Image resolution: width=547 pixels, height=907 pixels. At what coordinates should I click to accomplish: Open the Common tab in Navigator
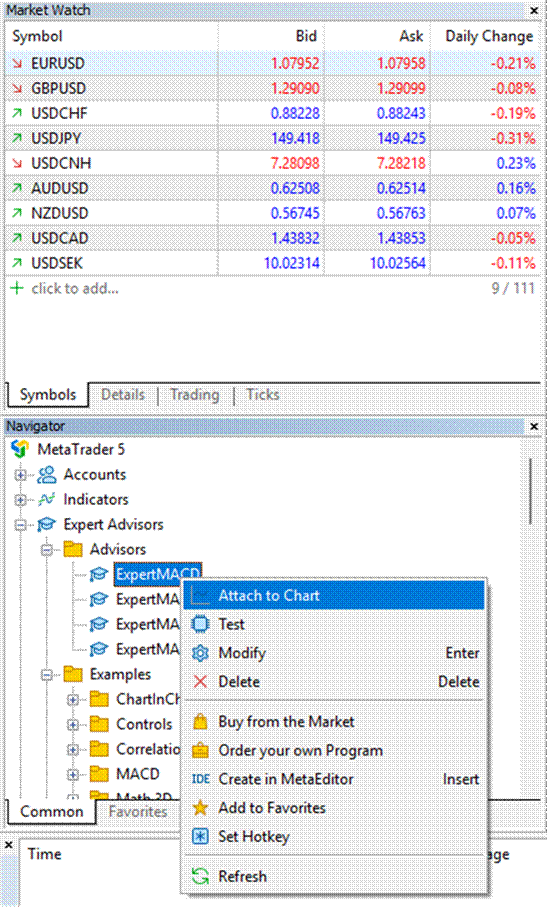coord(51,812)
